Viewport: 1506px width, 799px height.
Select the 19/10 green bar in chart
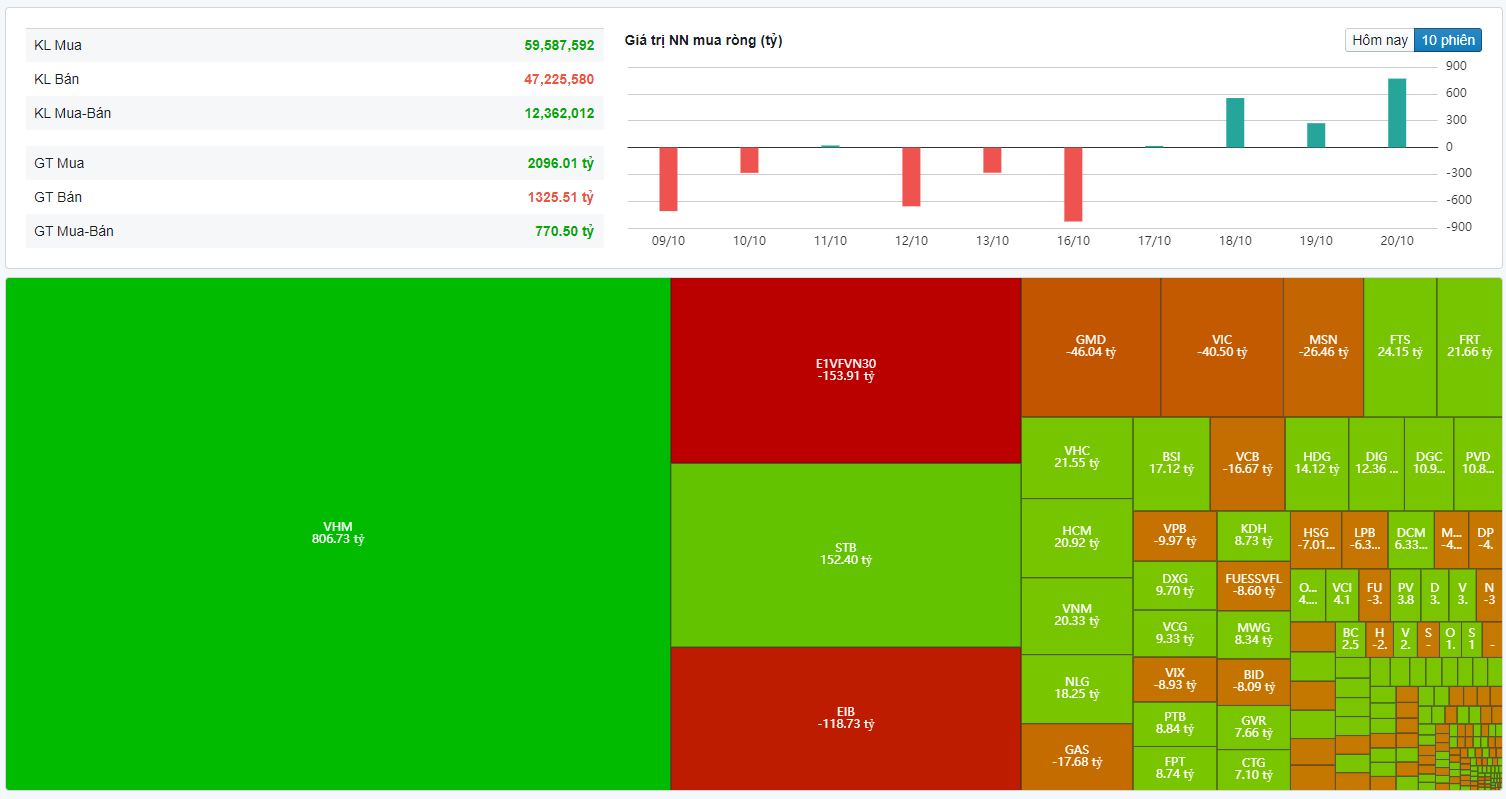[x=1316, y=135]
